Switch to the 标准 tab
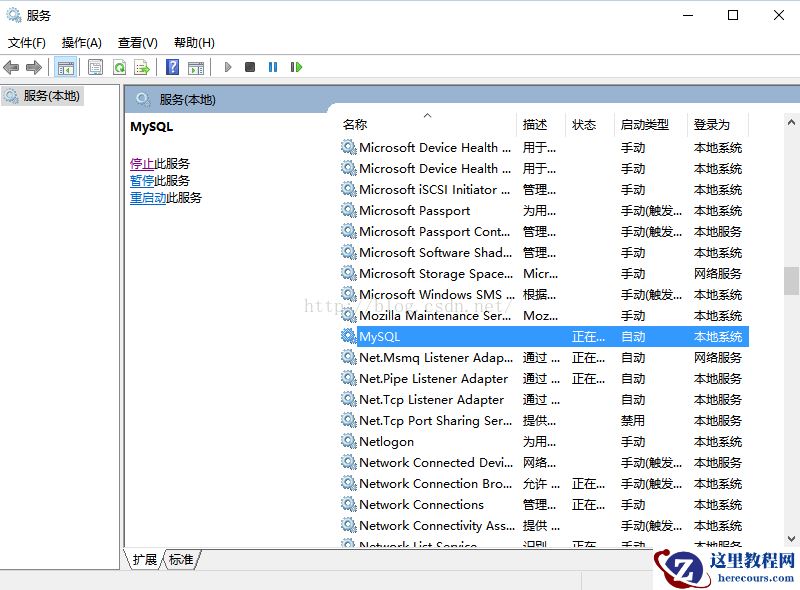Screen dimensions: 800x590 point(180,561)
